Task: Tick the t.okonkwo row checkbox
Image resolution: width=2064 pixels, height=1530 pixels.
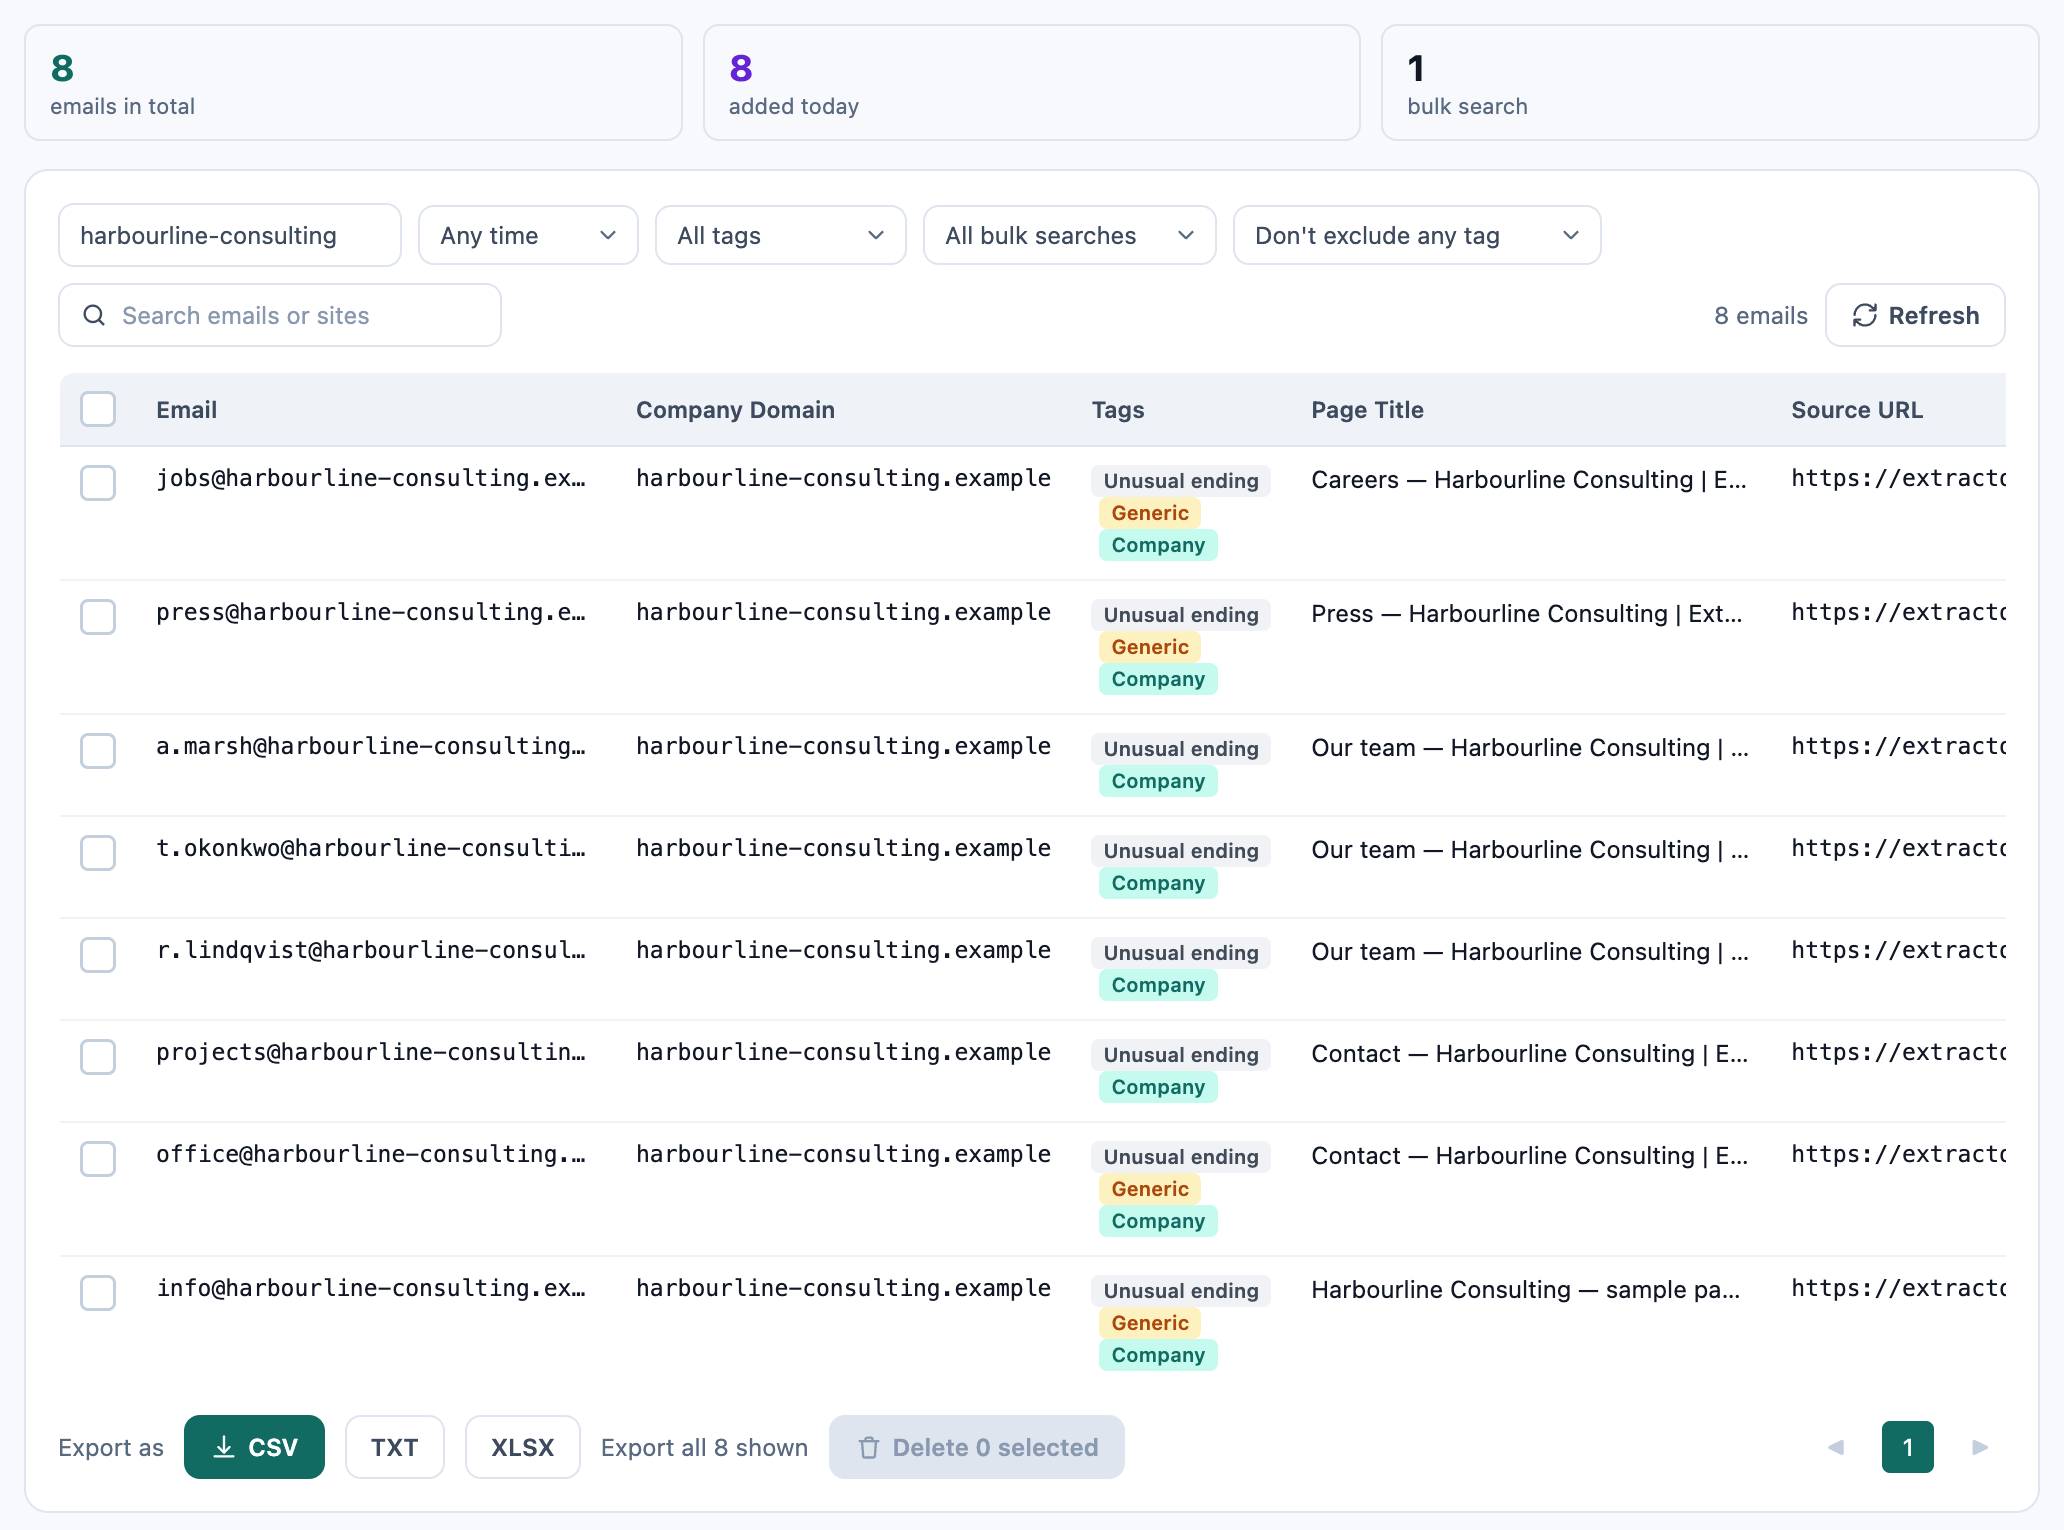Action: point(98,853)
